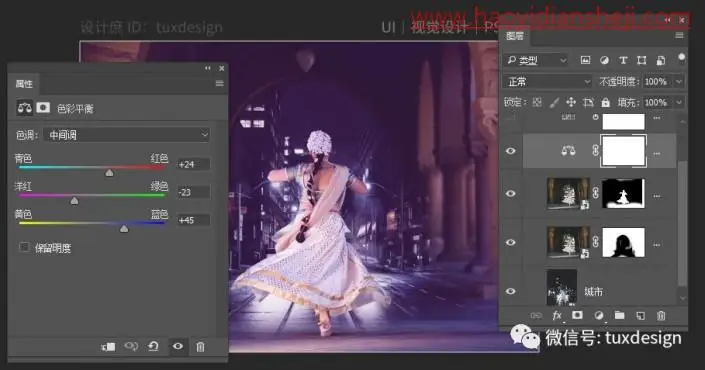
Task: Select the 城市 layer thumbnail
Action: click(x=562, y=288)
